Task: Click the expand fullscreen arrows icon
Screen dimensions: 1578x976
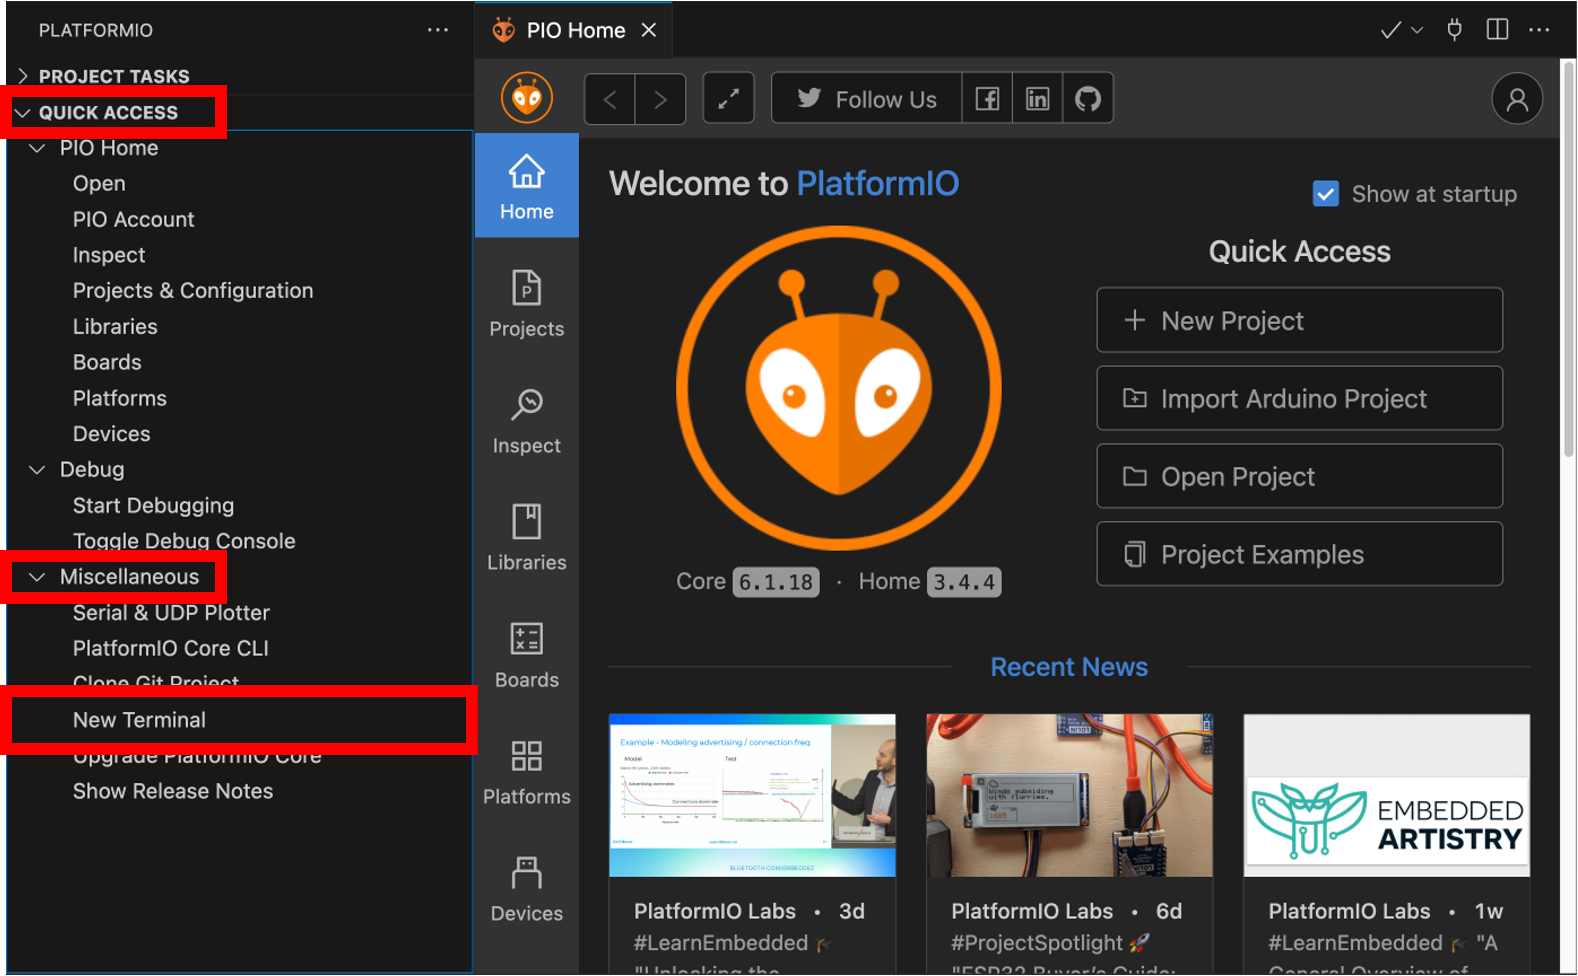Action: click(x=728, y=99)
